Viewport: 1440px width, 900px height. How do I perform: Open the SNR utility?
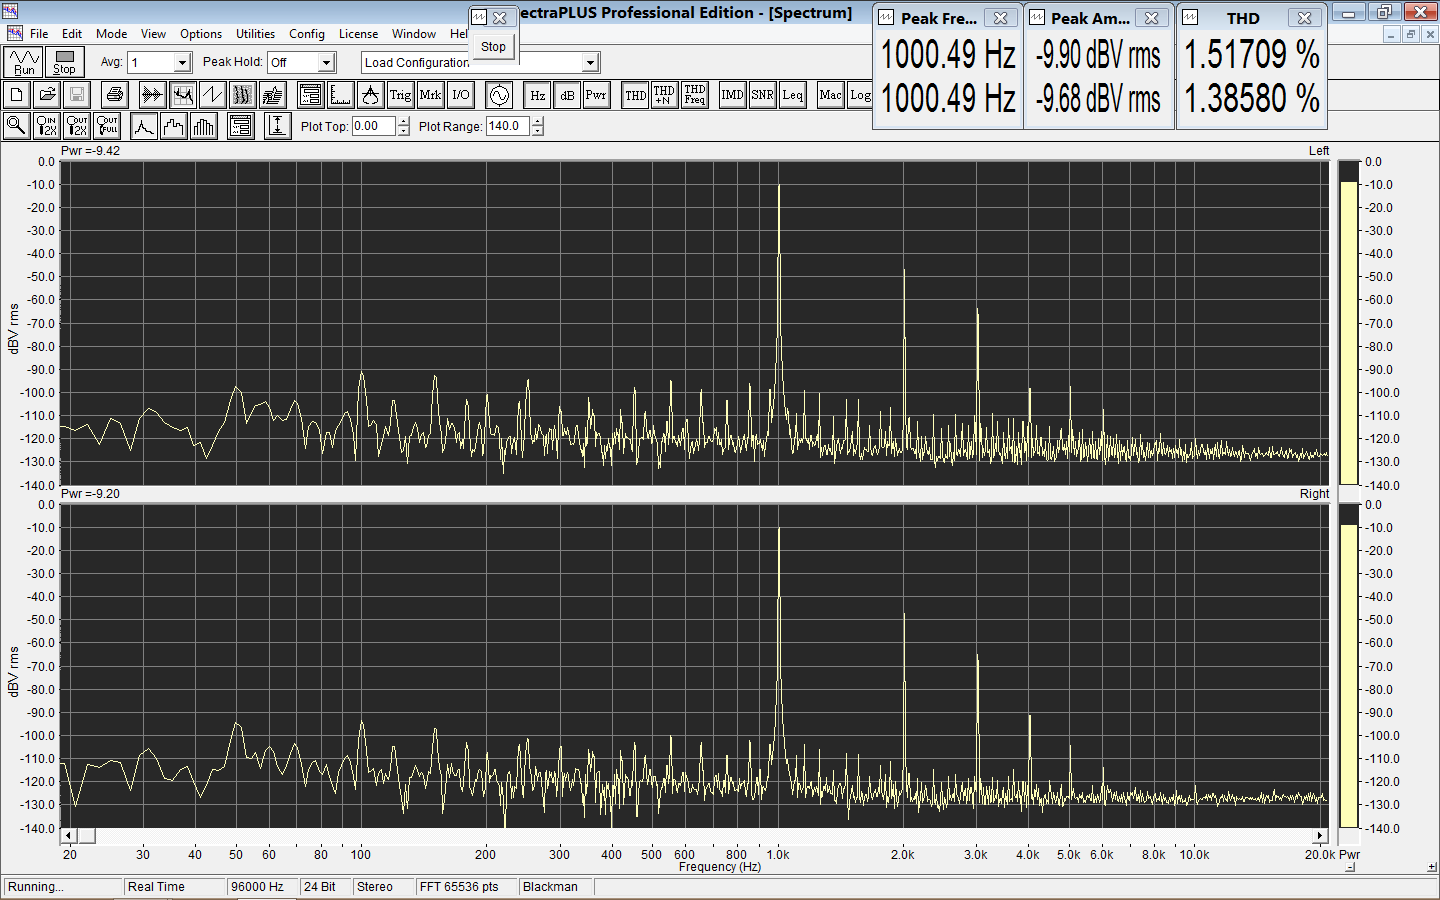762,95
